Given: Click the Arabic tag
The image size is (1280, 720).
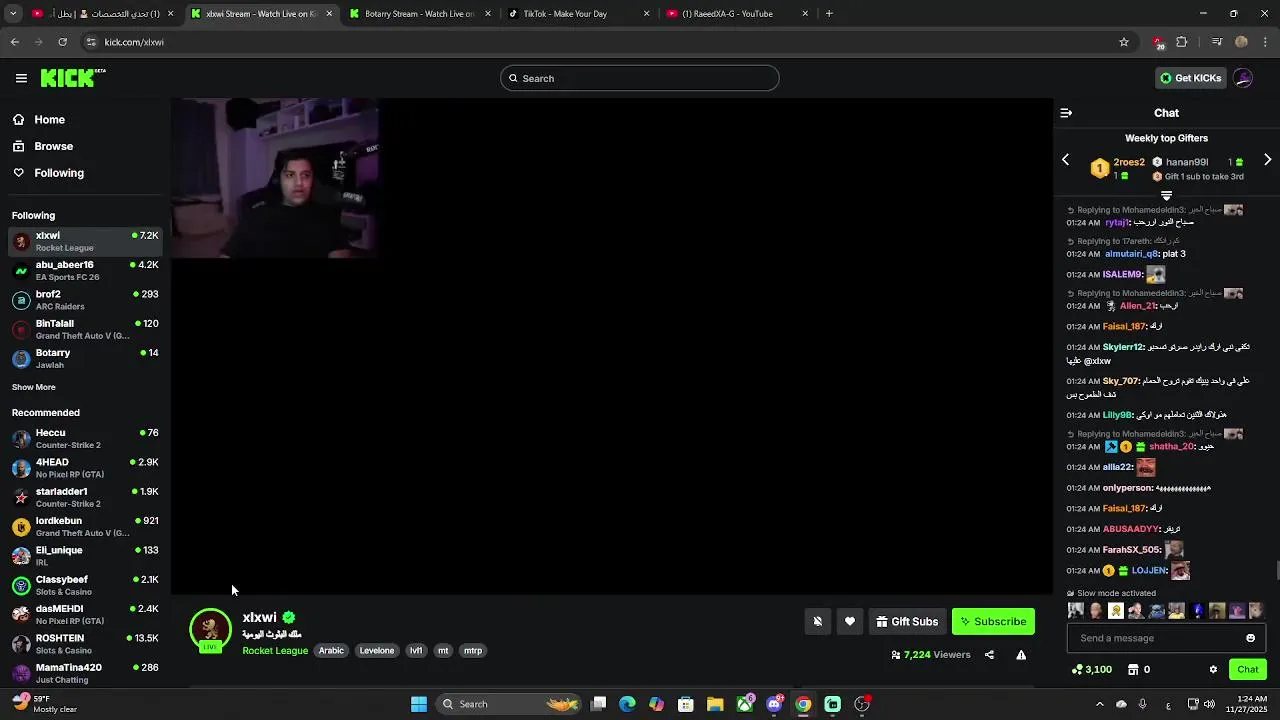Looking at the screenshot, I should [x=331, y=650].
